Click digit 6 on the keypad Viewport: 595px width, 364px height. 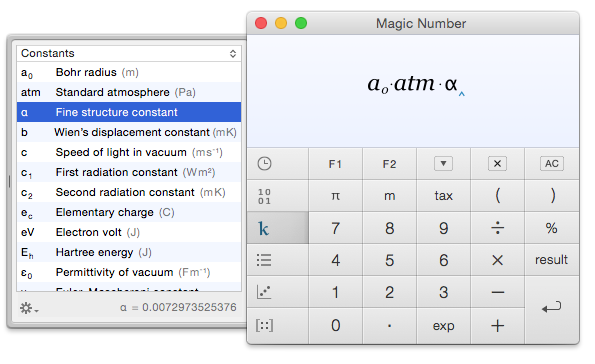click(x=443, y=260)
